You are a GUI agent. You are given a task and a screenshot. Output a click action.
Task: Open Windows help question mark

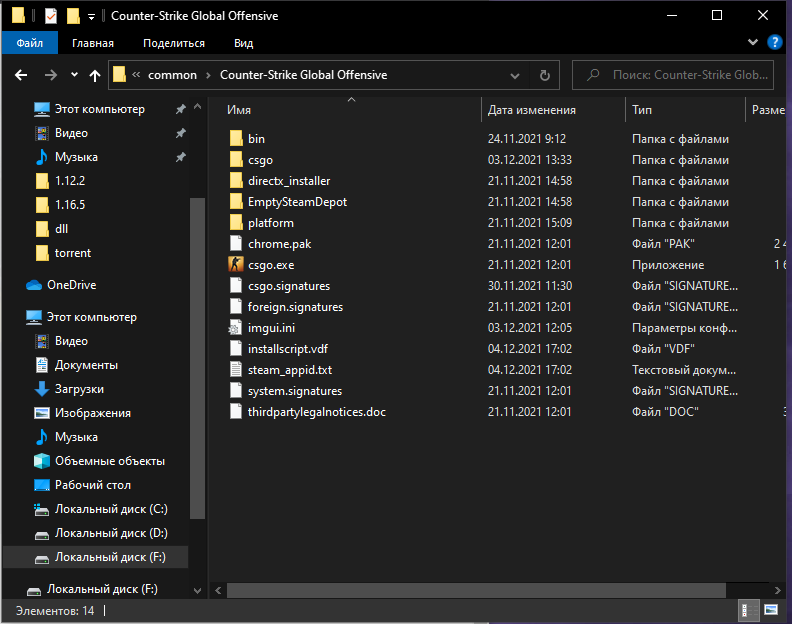pos(774,42)
